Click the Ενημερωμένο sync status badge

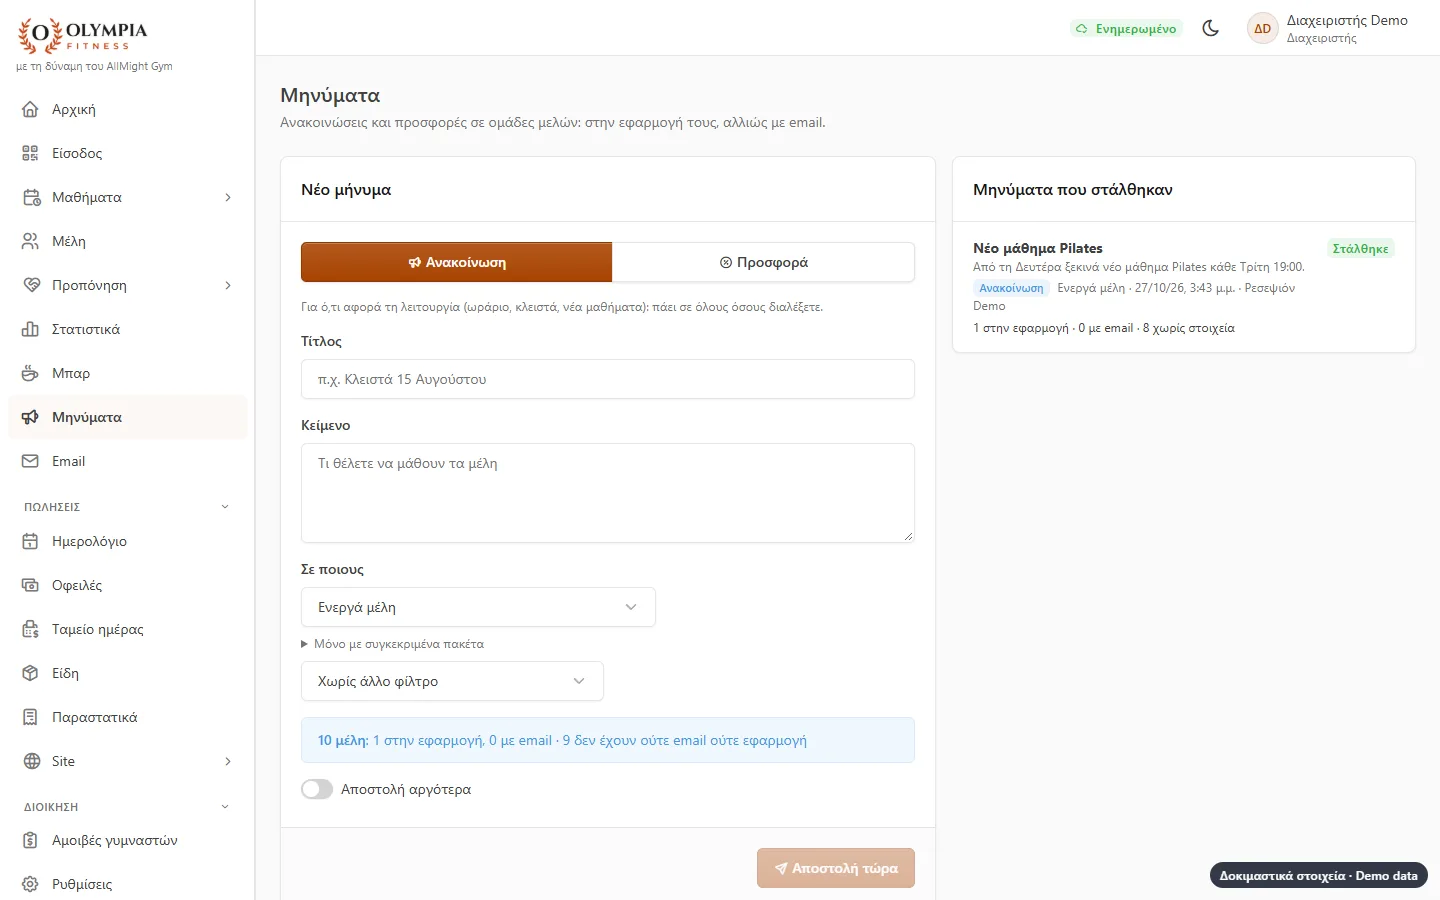1126,28
